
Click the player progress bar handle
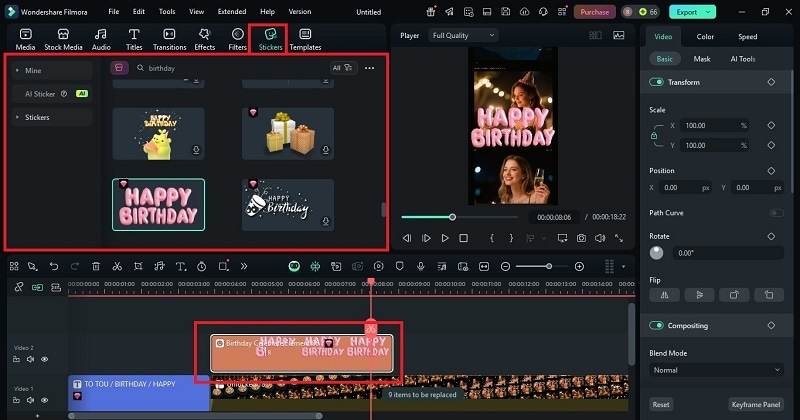(x=452, y=217)
